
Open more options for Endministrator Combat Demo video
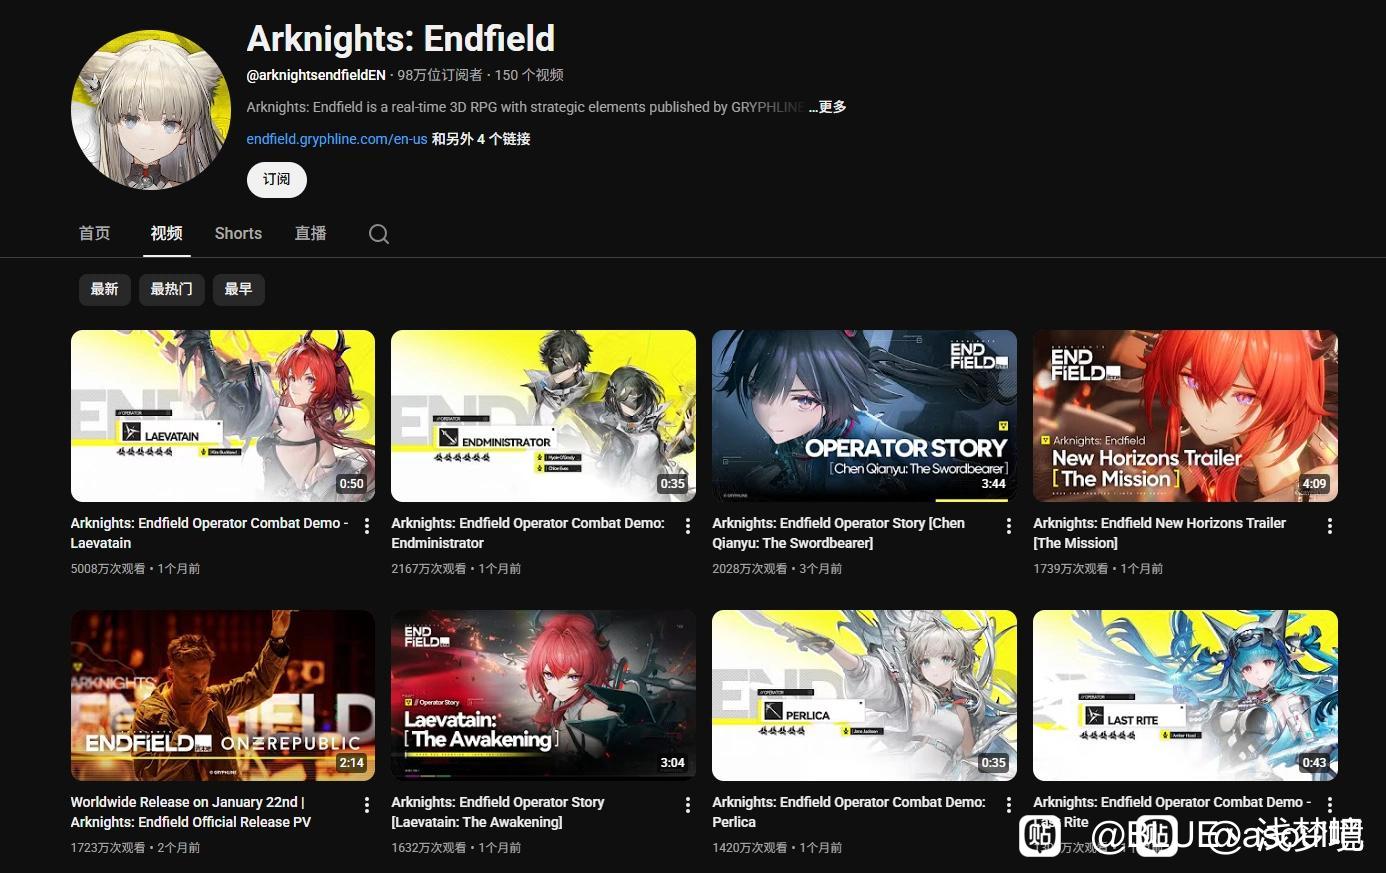click(x=688, y=526)
